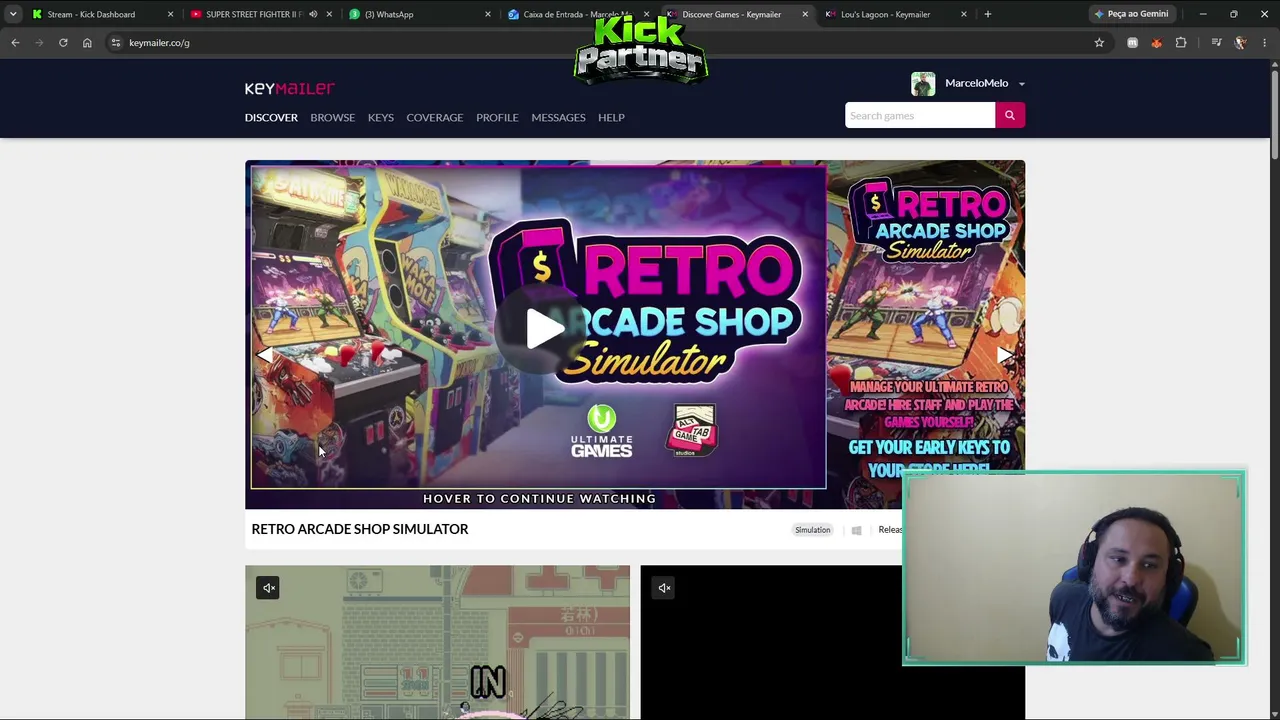The height and width of the screenshot is (720, 1280).
Task: Go back to the previous page
Action: [15, 43]
